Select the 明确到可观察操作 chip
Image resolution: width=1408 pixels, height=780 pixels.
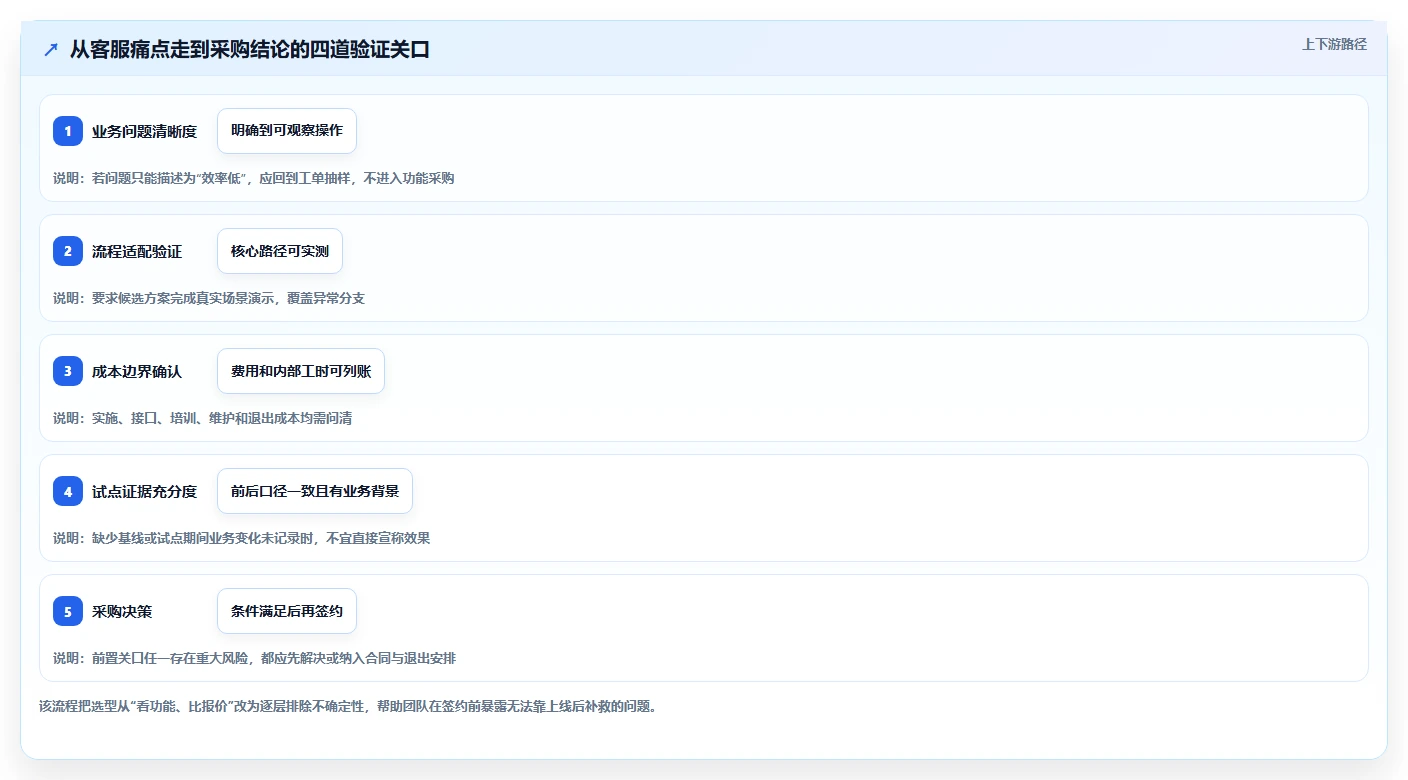tap(287, 131)
